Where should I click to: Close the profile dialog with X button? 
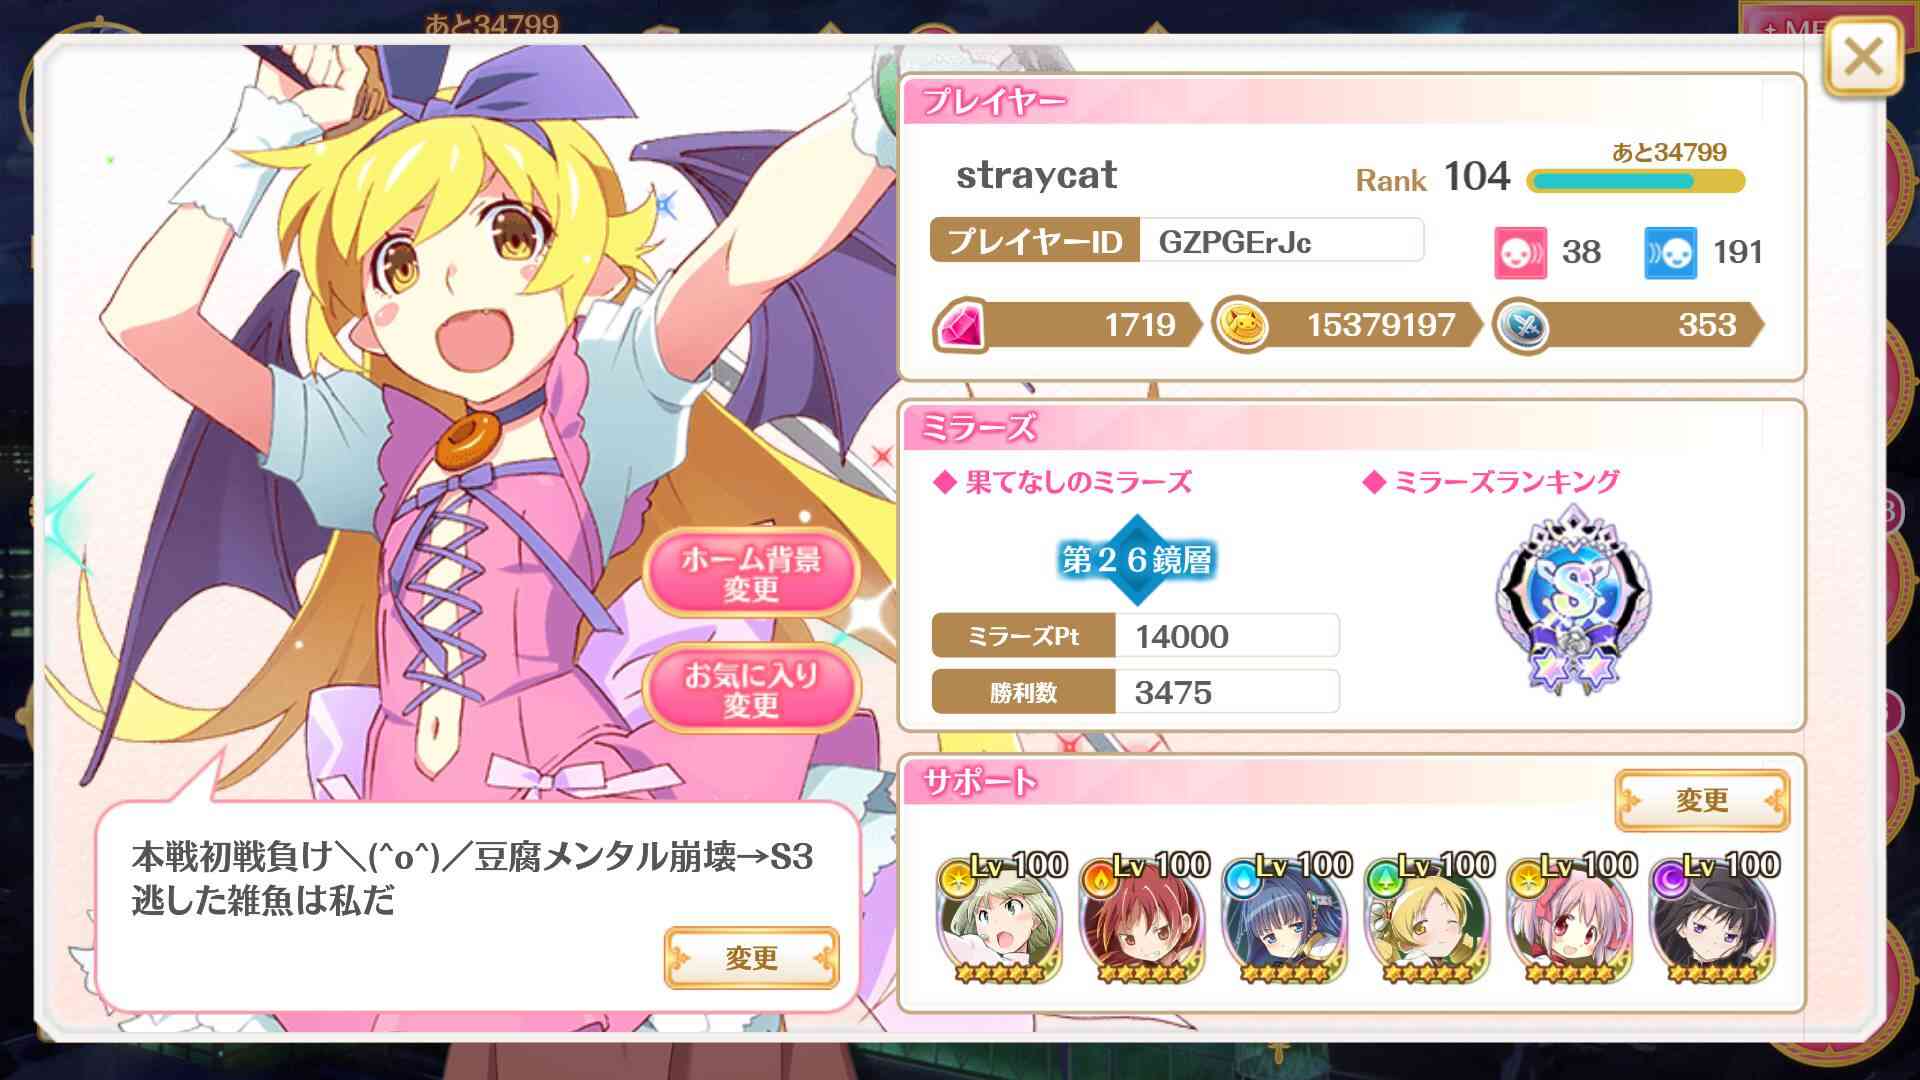coord(1862,59)
